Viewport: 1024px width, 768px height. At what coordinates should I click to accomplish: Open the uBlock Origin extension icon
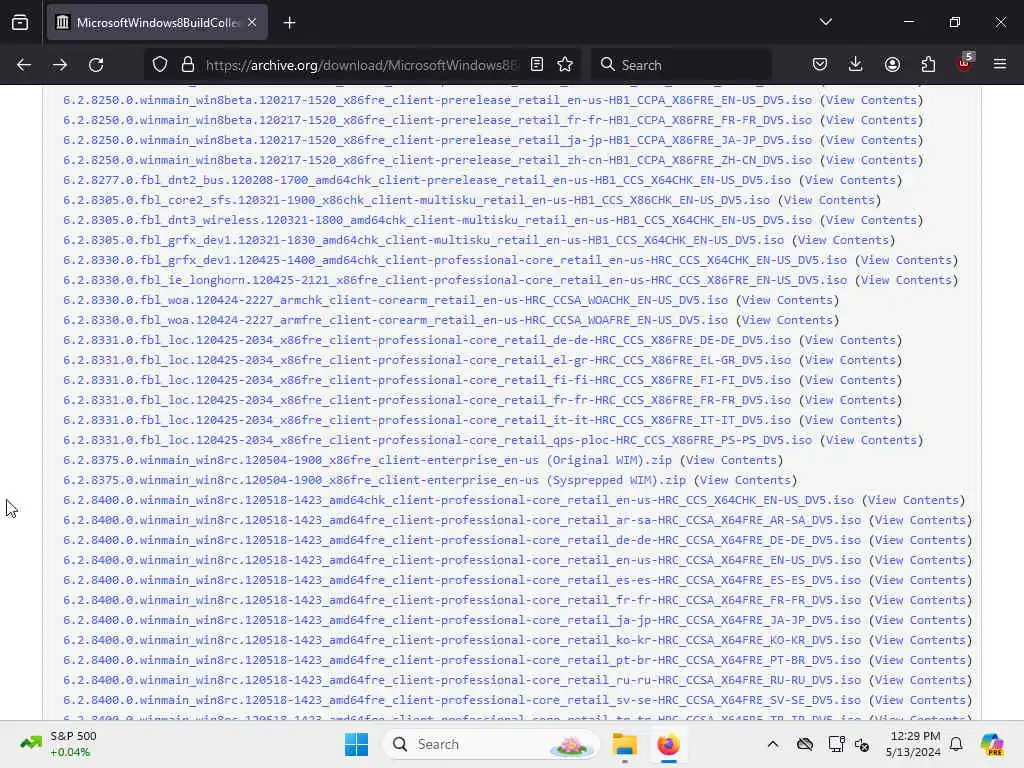tap(965, 63)
